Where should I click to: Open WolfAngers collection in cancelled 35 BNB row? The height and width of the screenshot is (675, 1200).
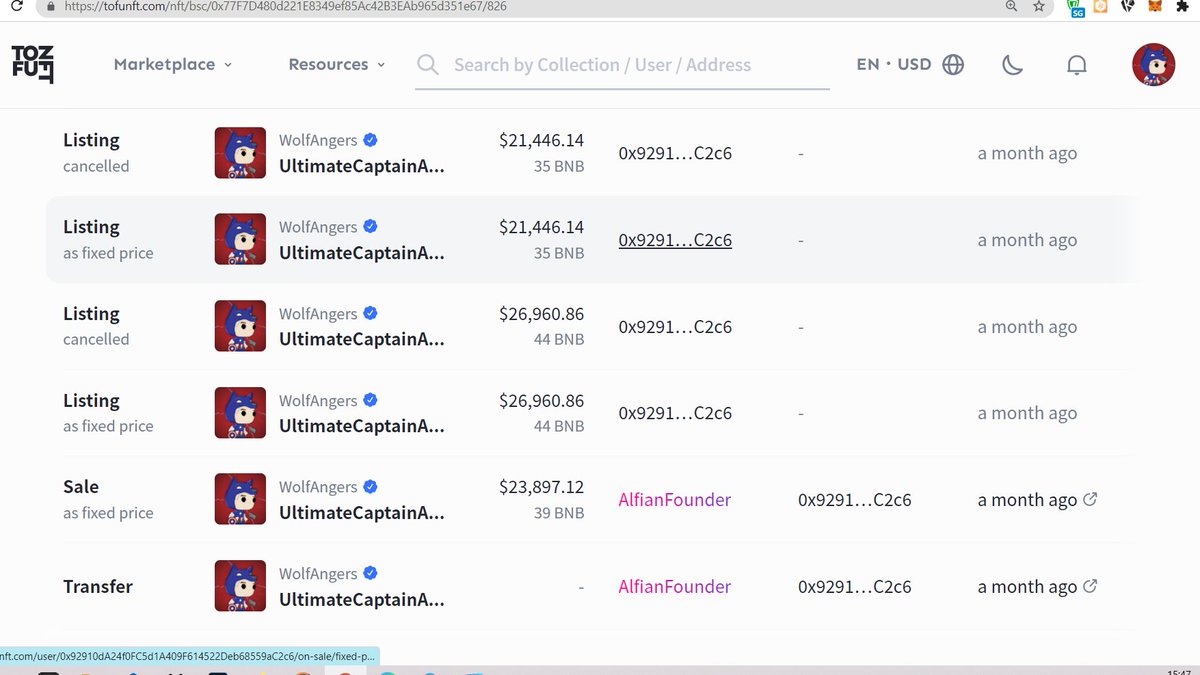coord(318,140)
